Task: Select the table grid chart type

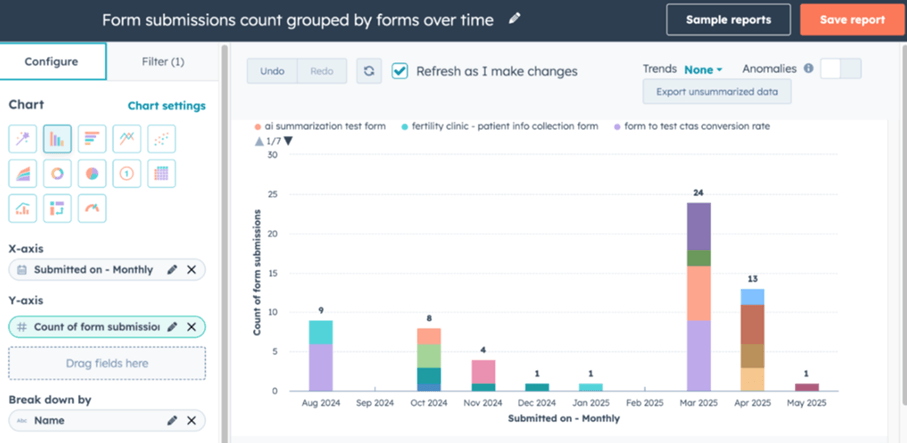Action: 161,173
